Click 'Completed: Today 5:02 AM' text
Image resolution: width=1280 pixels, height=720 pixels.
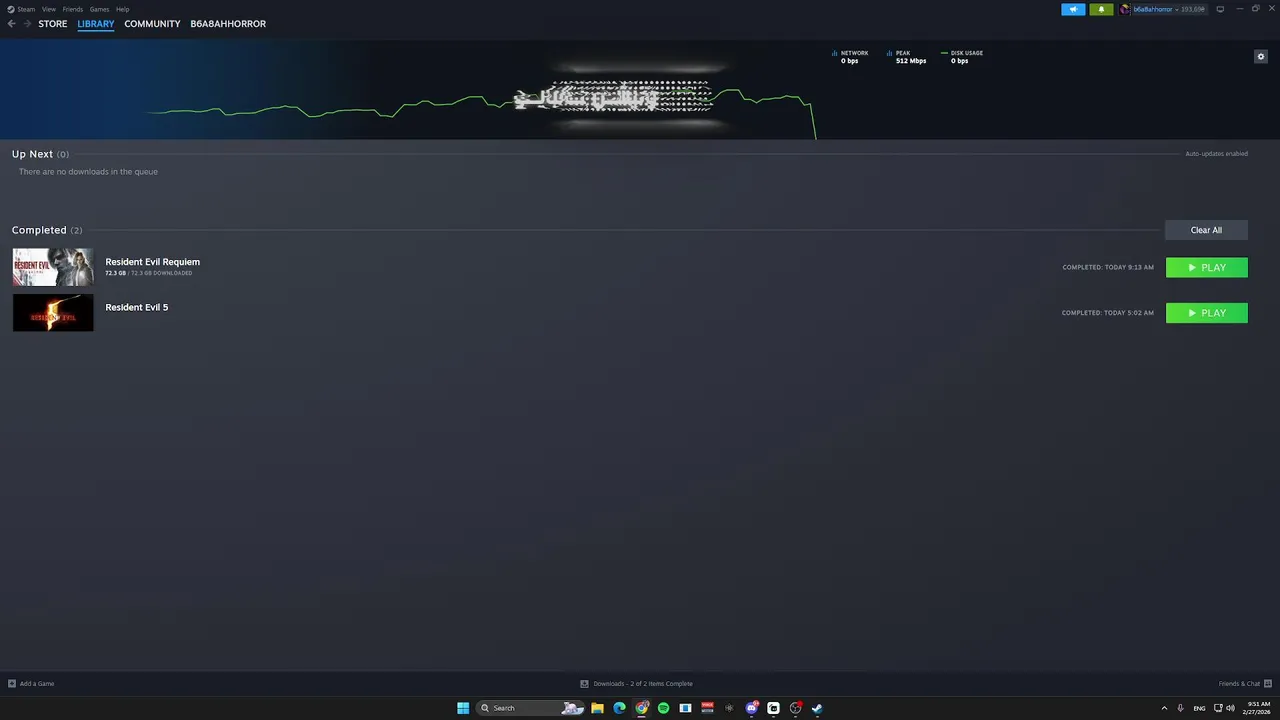click(1108, 313)
